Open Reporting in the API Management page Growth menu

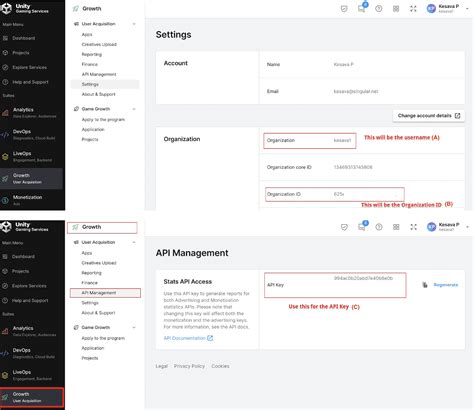click(x=91, y=273)
